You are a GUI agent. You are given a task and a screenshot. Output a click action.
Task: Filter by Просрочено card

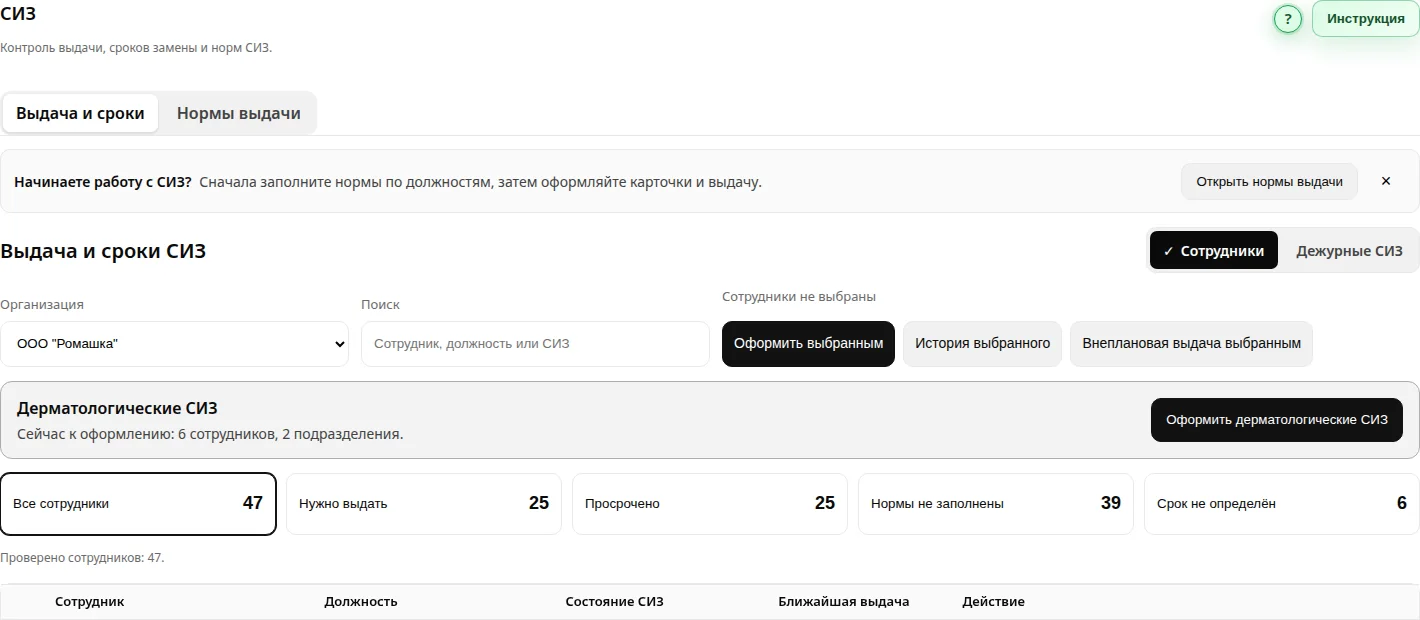pos(710,504)
